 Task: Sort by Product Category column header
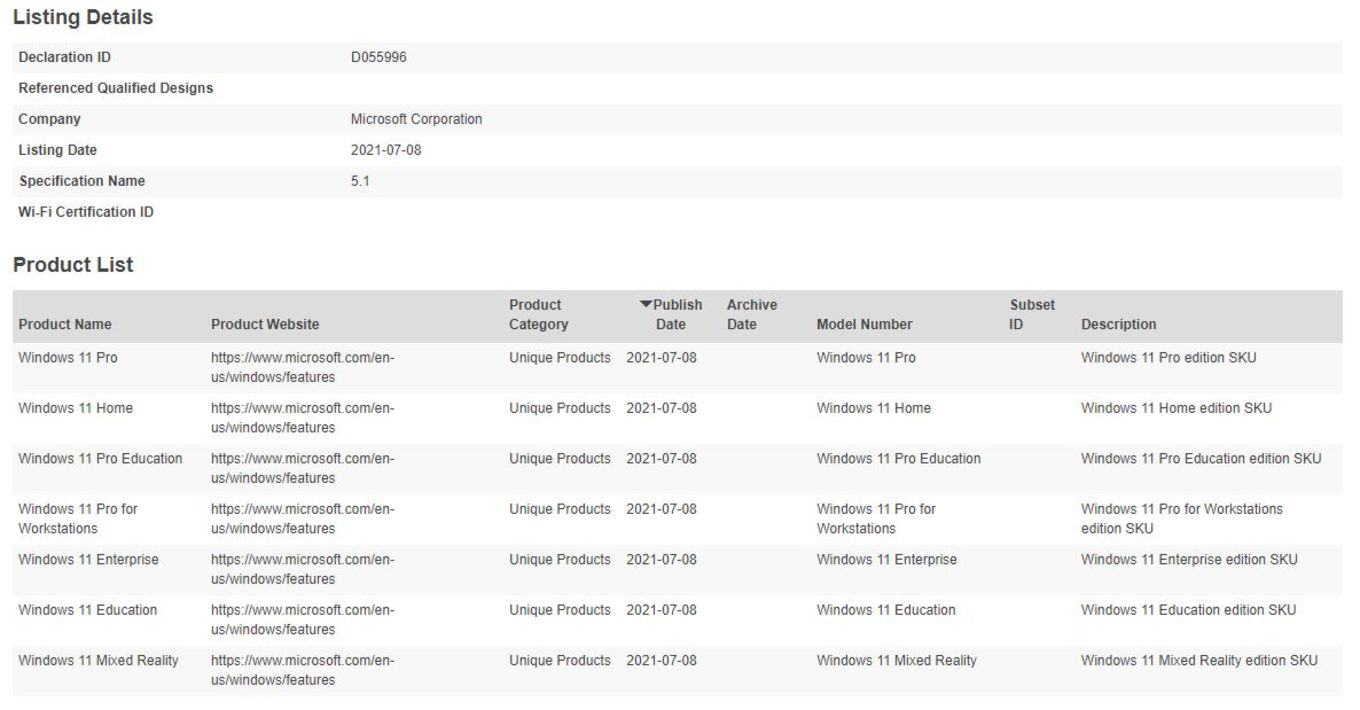pos(538,314)
